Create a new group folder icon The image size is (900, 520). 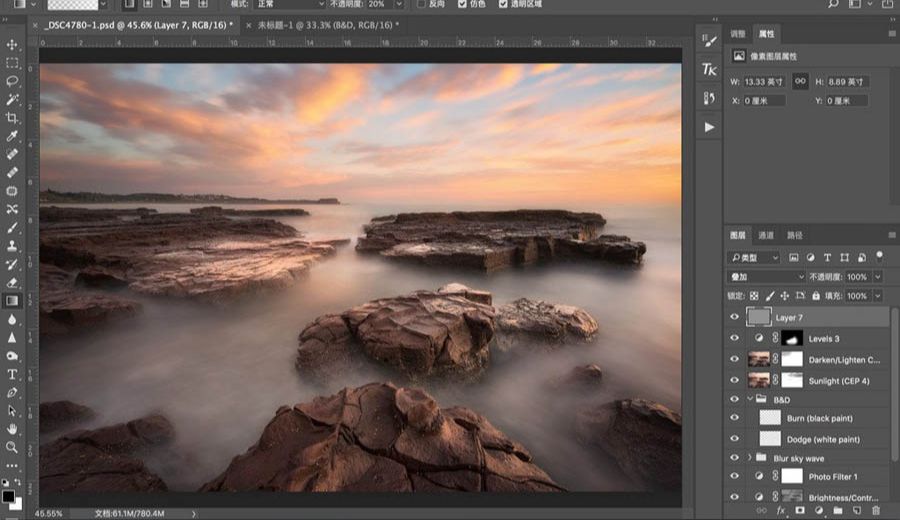[837, 510]
